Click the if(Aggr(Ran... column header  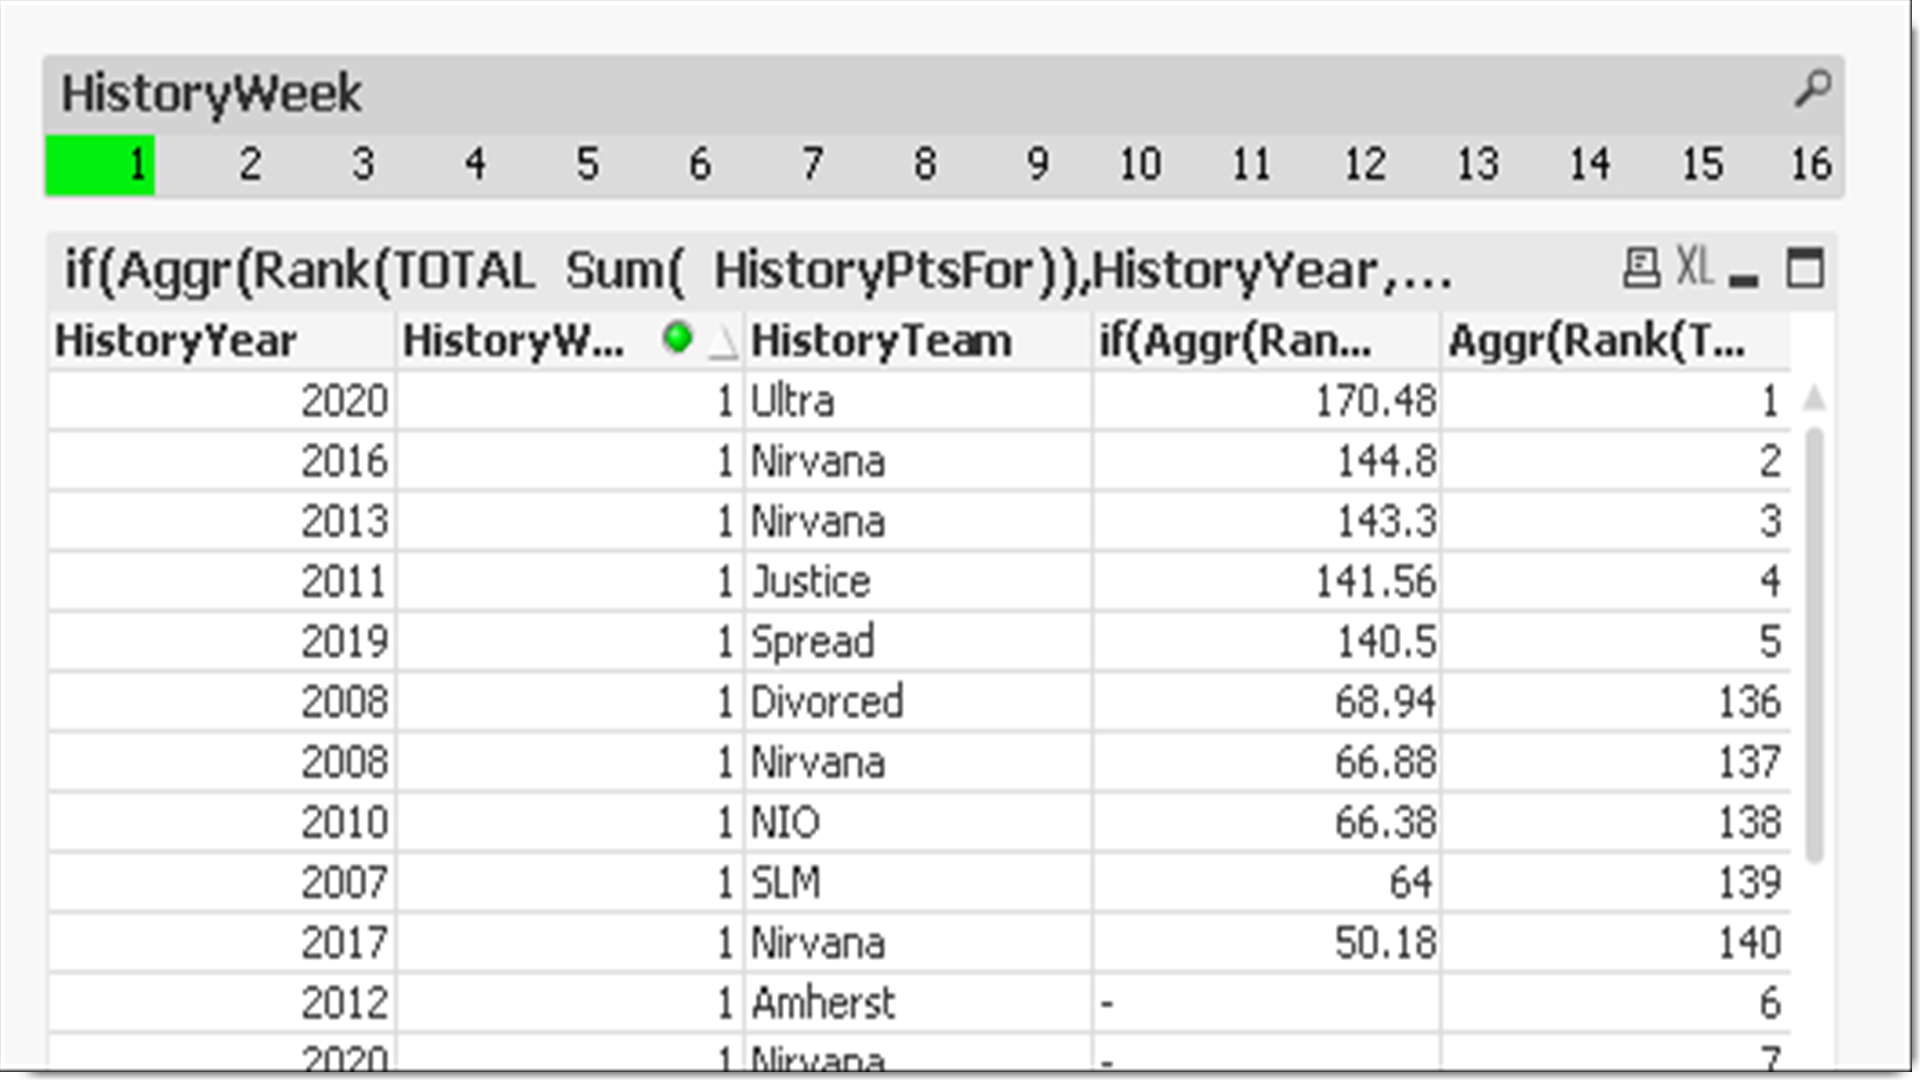pyautogui.click(x=1236, y=341)
